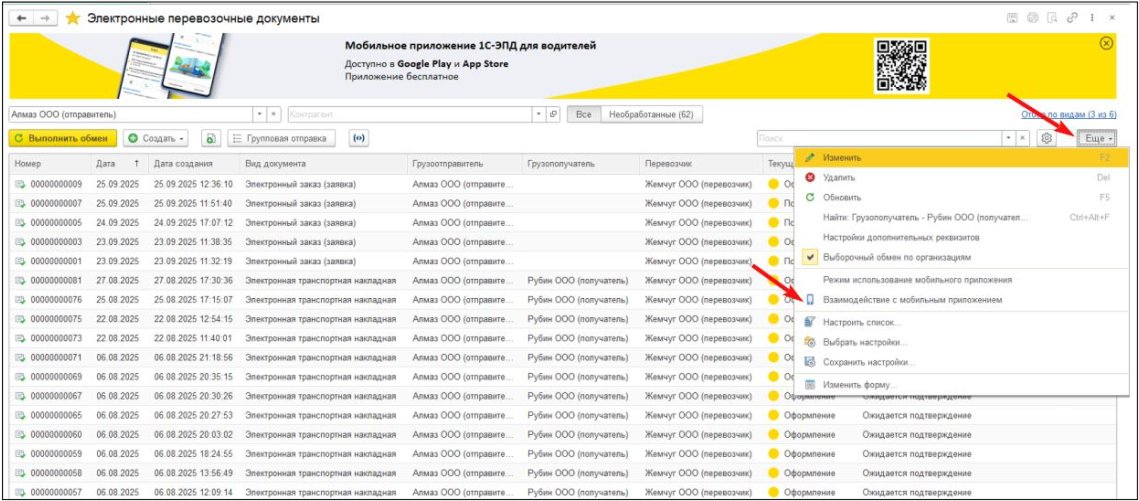Select Настроить список in the menu
This screenshot has width=1139, height=501.
(861, 322)
